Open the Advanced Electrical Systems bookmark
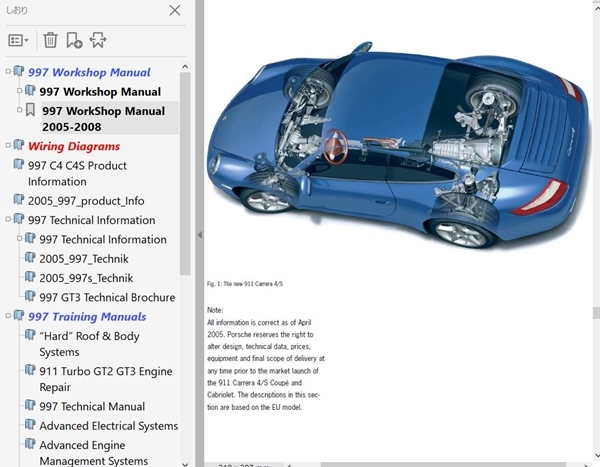This screenshot has height=467, width=600. point(109,426)
